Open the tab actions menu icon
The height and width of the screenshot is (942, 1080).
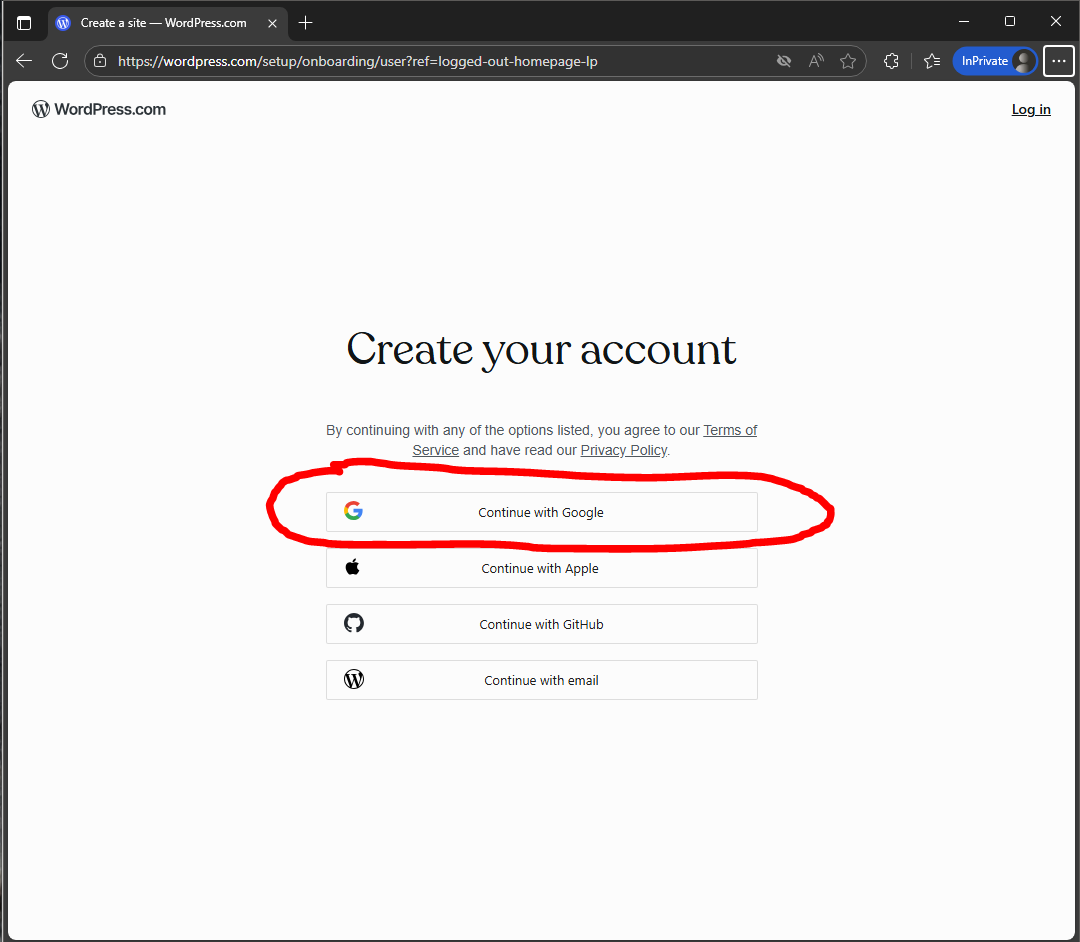(x=24, y=23)
